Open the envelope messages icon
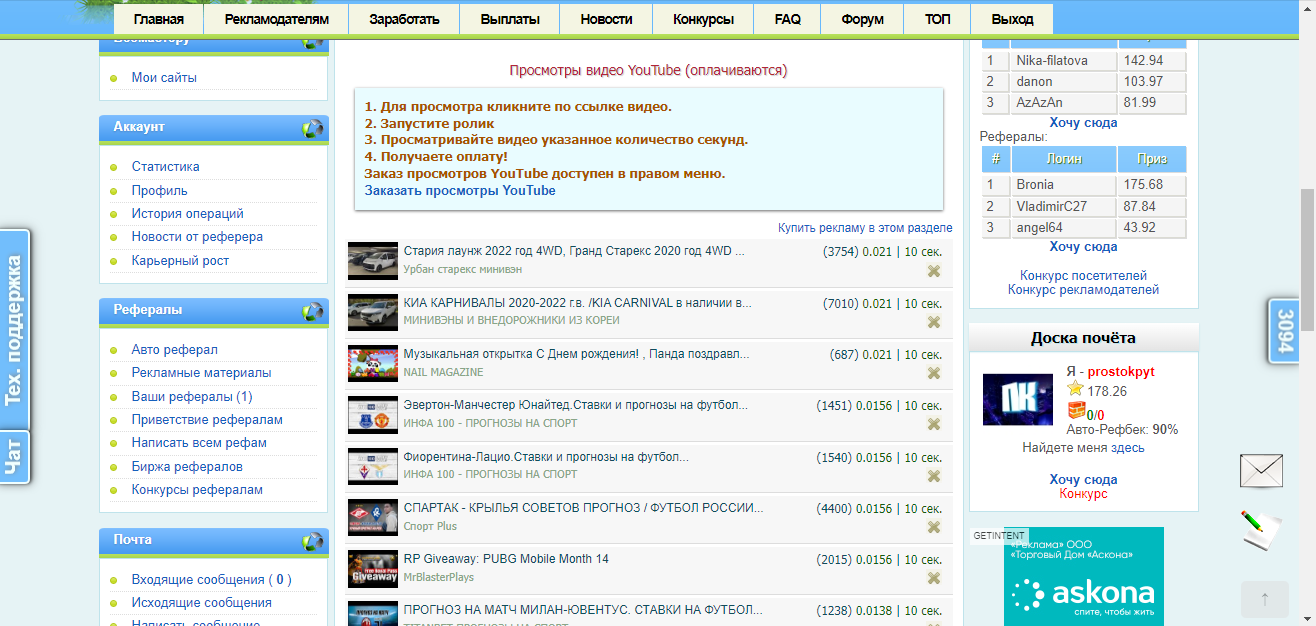This screenshot has width=1316, height=626. pyautogui.click(x=1261, y=470)
